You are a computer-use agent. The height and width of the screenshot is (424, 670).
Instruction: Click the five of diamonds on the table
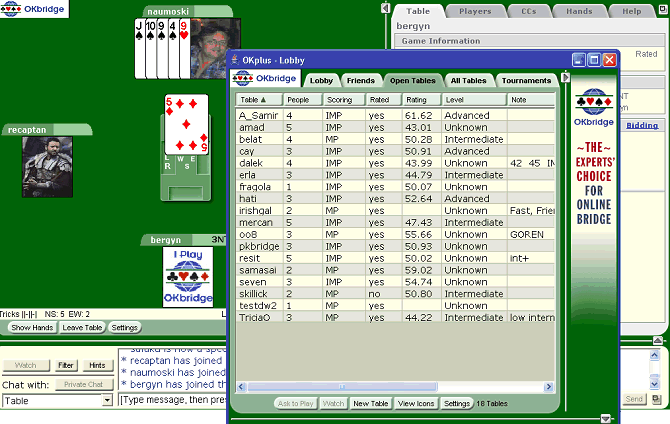[186, 124]
